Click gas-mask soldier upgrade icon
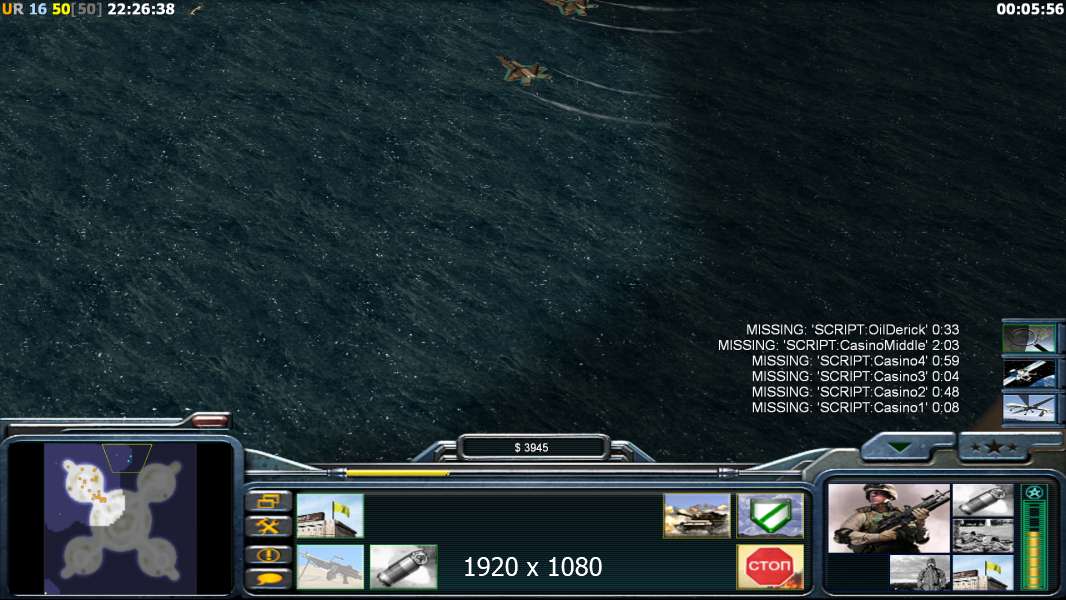Screen dimensions: 1066x600 pos(920,572)
